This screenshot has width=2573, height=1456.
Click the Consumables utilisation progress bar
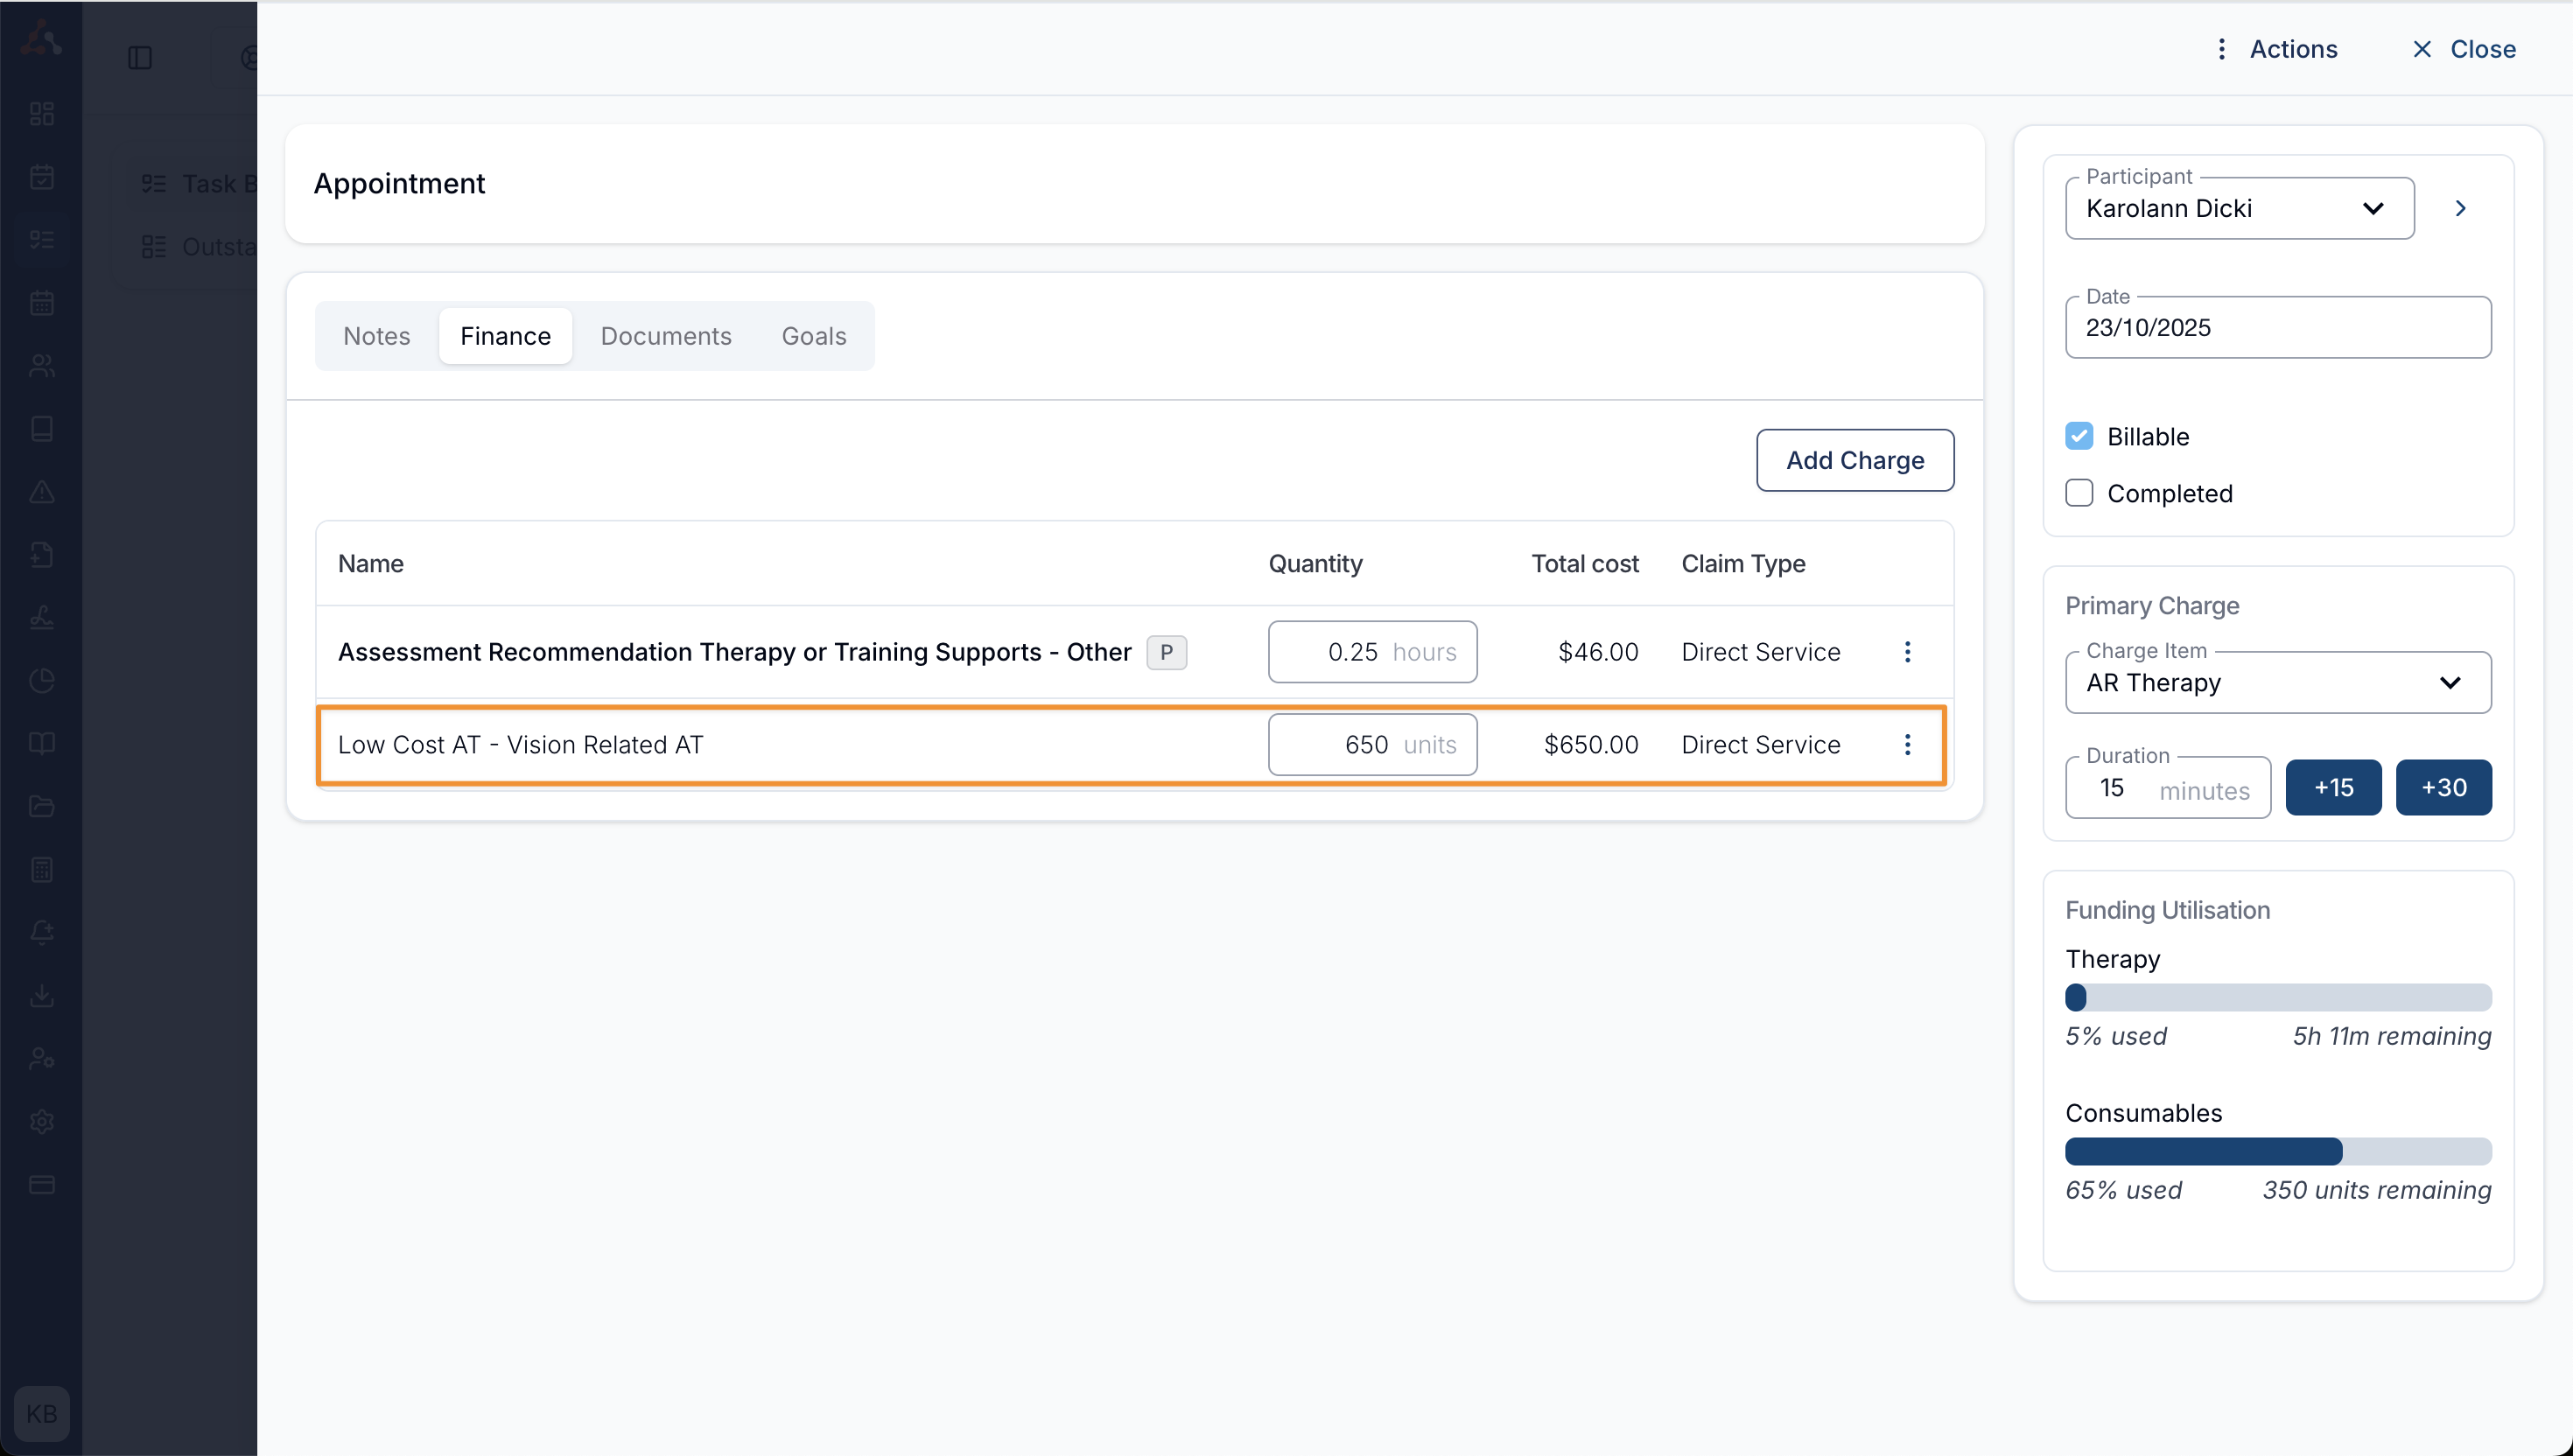pos(2277,1151)
